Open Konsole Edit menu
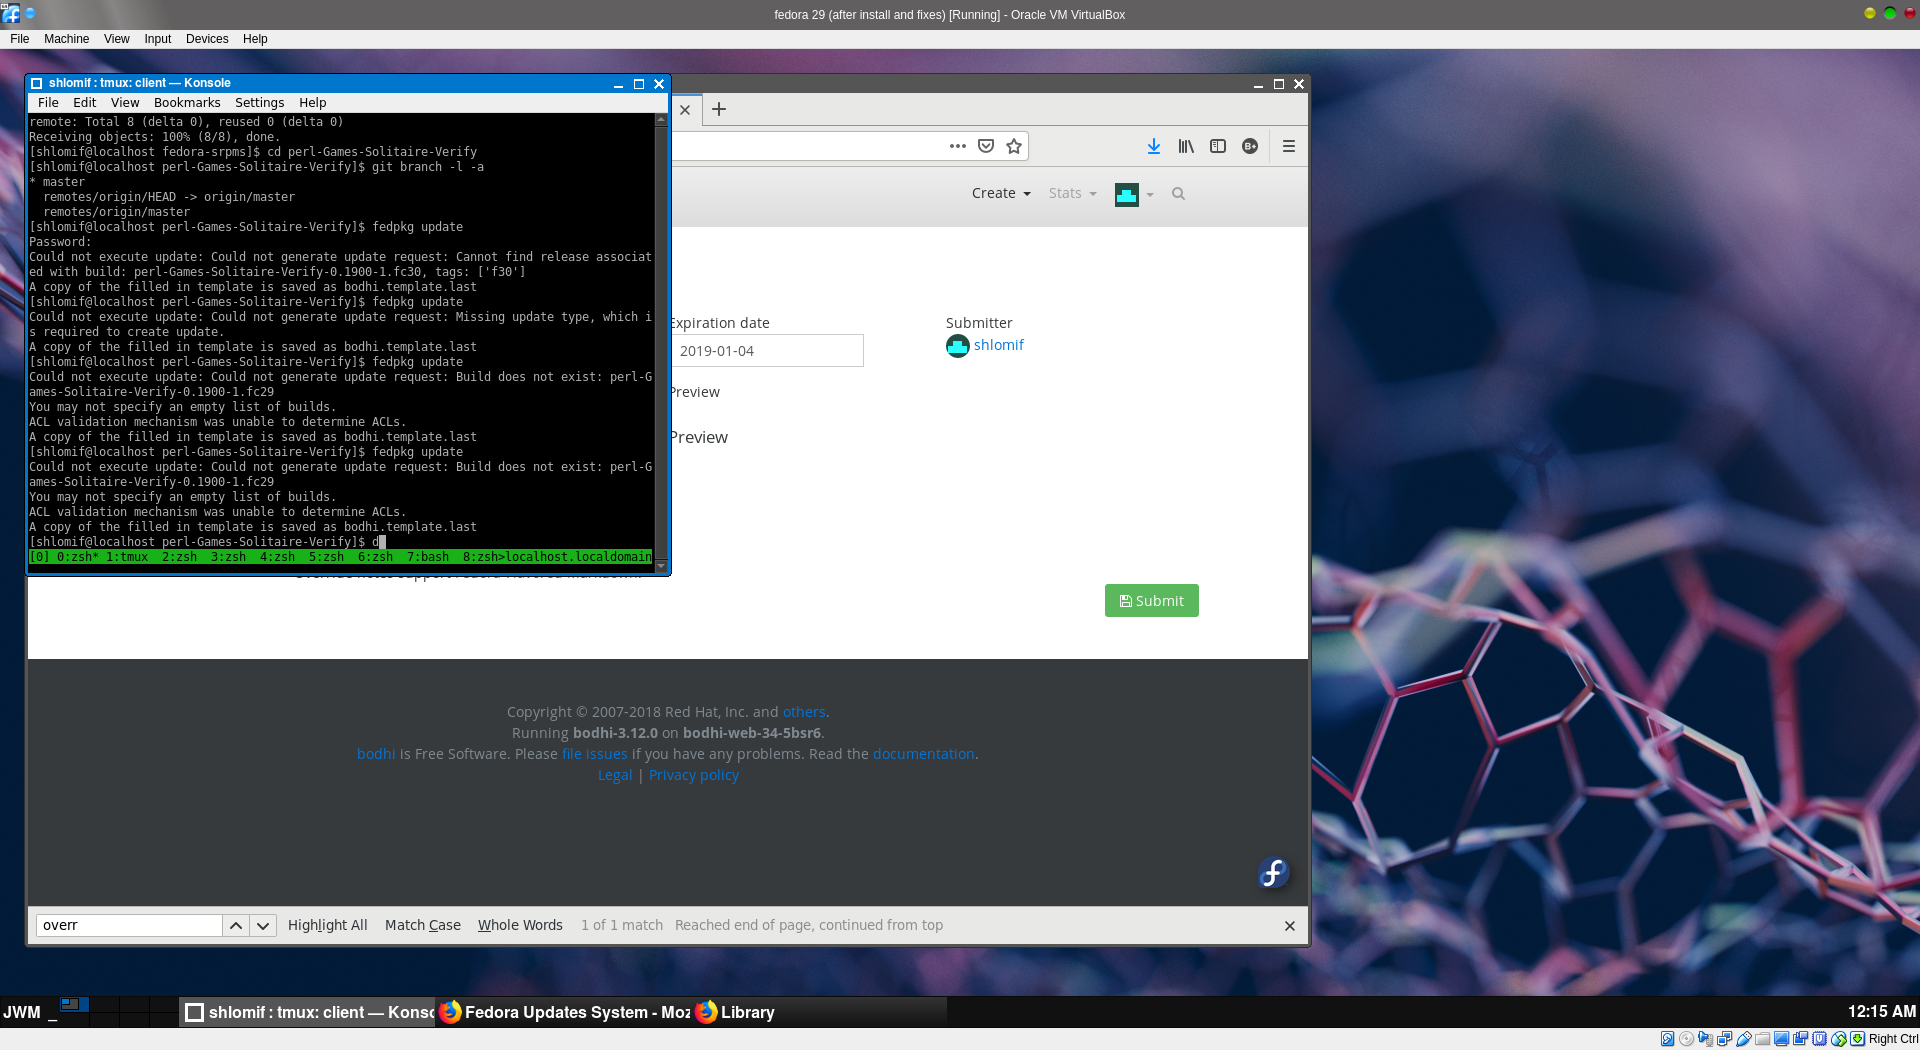The width and height of the screenshot is (1920, 1050). coord(85,103)
